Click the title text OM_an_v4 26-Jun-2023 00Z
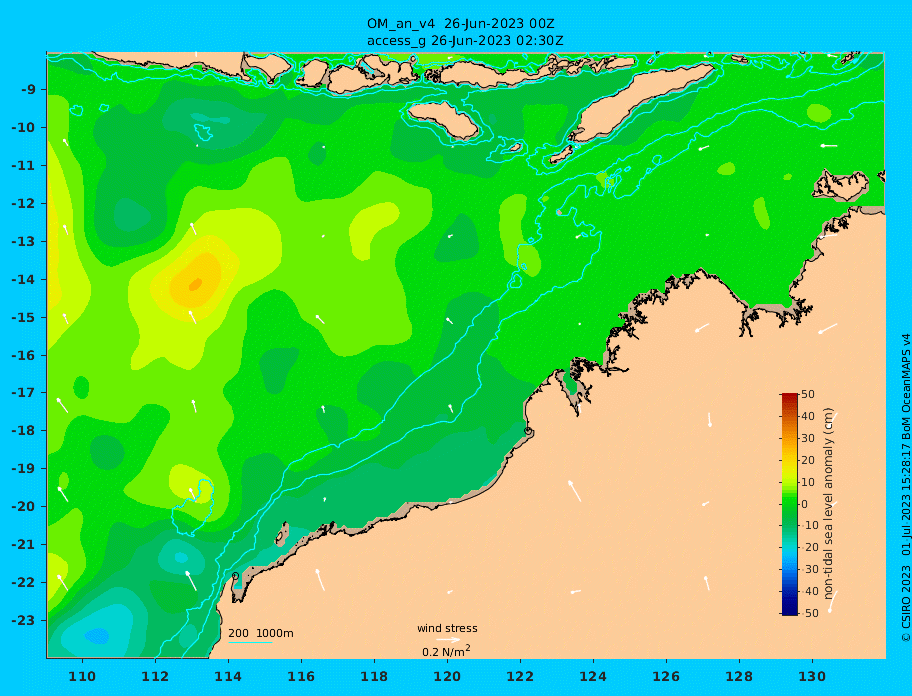 460,24
